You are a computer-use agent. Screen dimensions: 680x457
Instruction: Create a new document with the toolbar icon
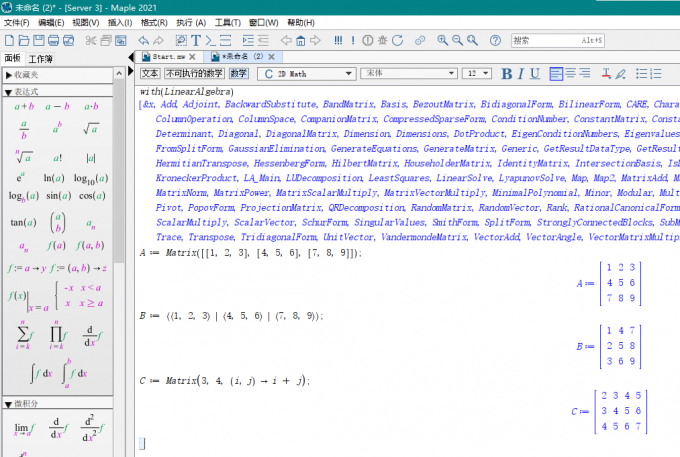9,40
